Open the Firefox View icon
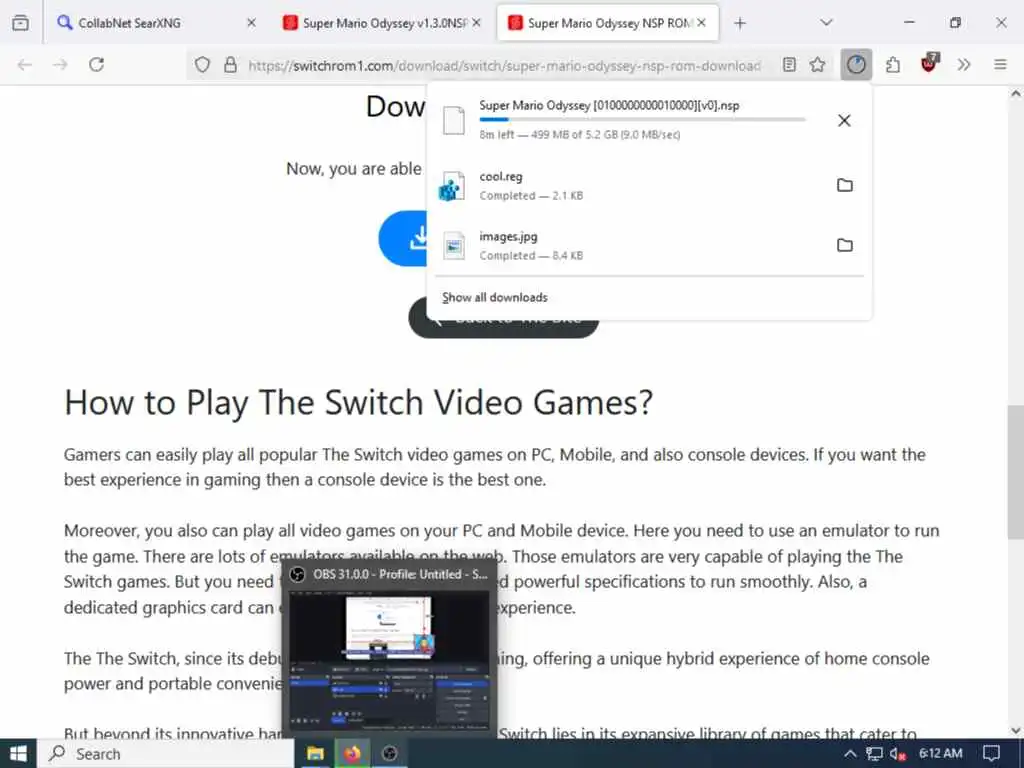 coord(20,23)
